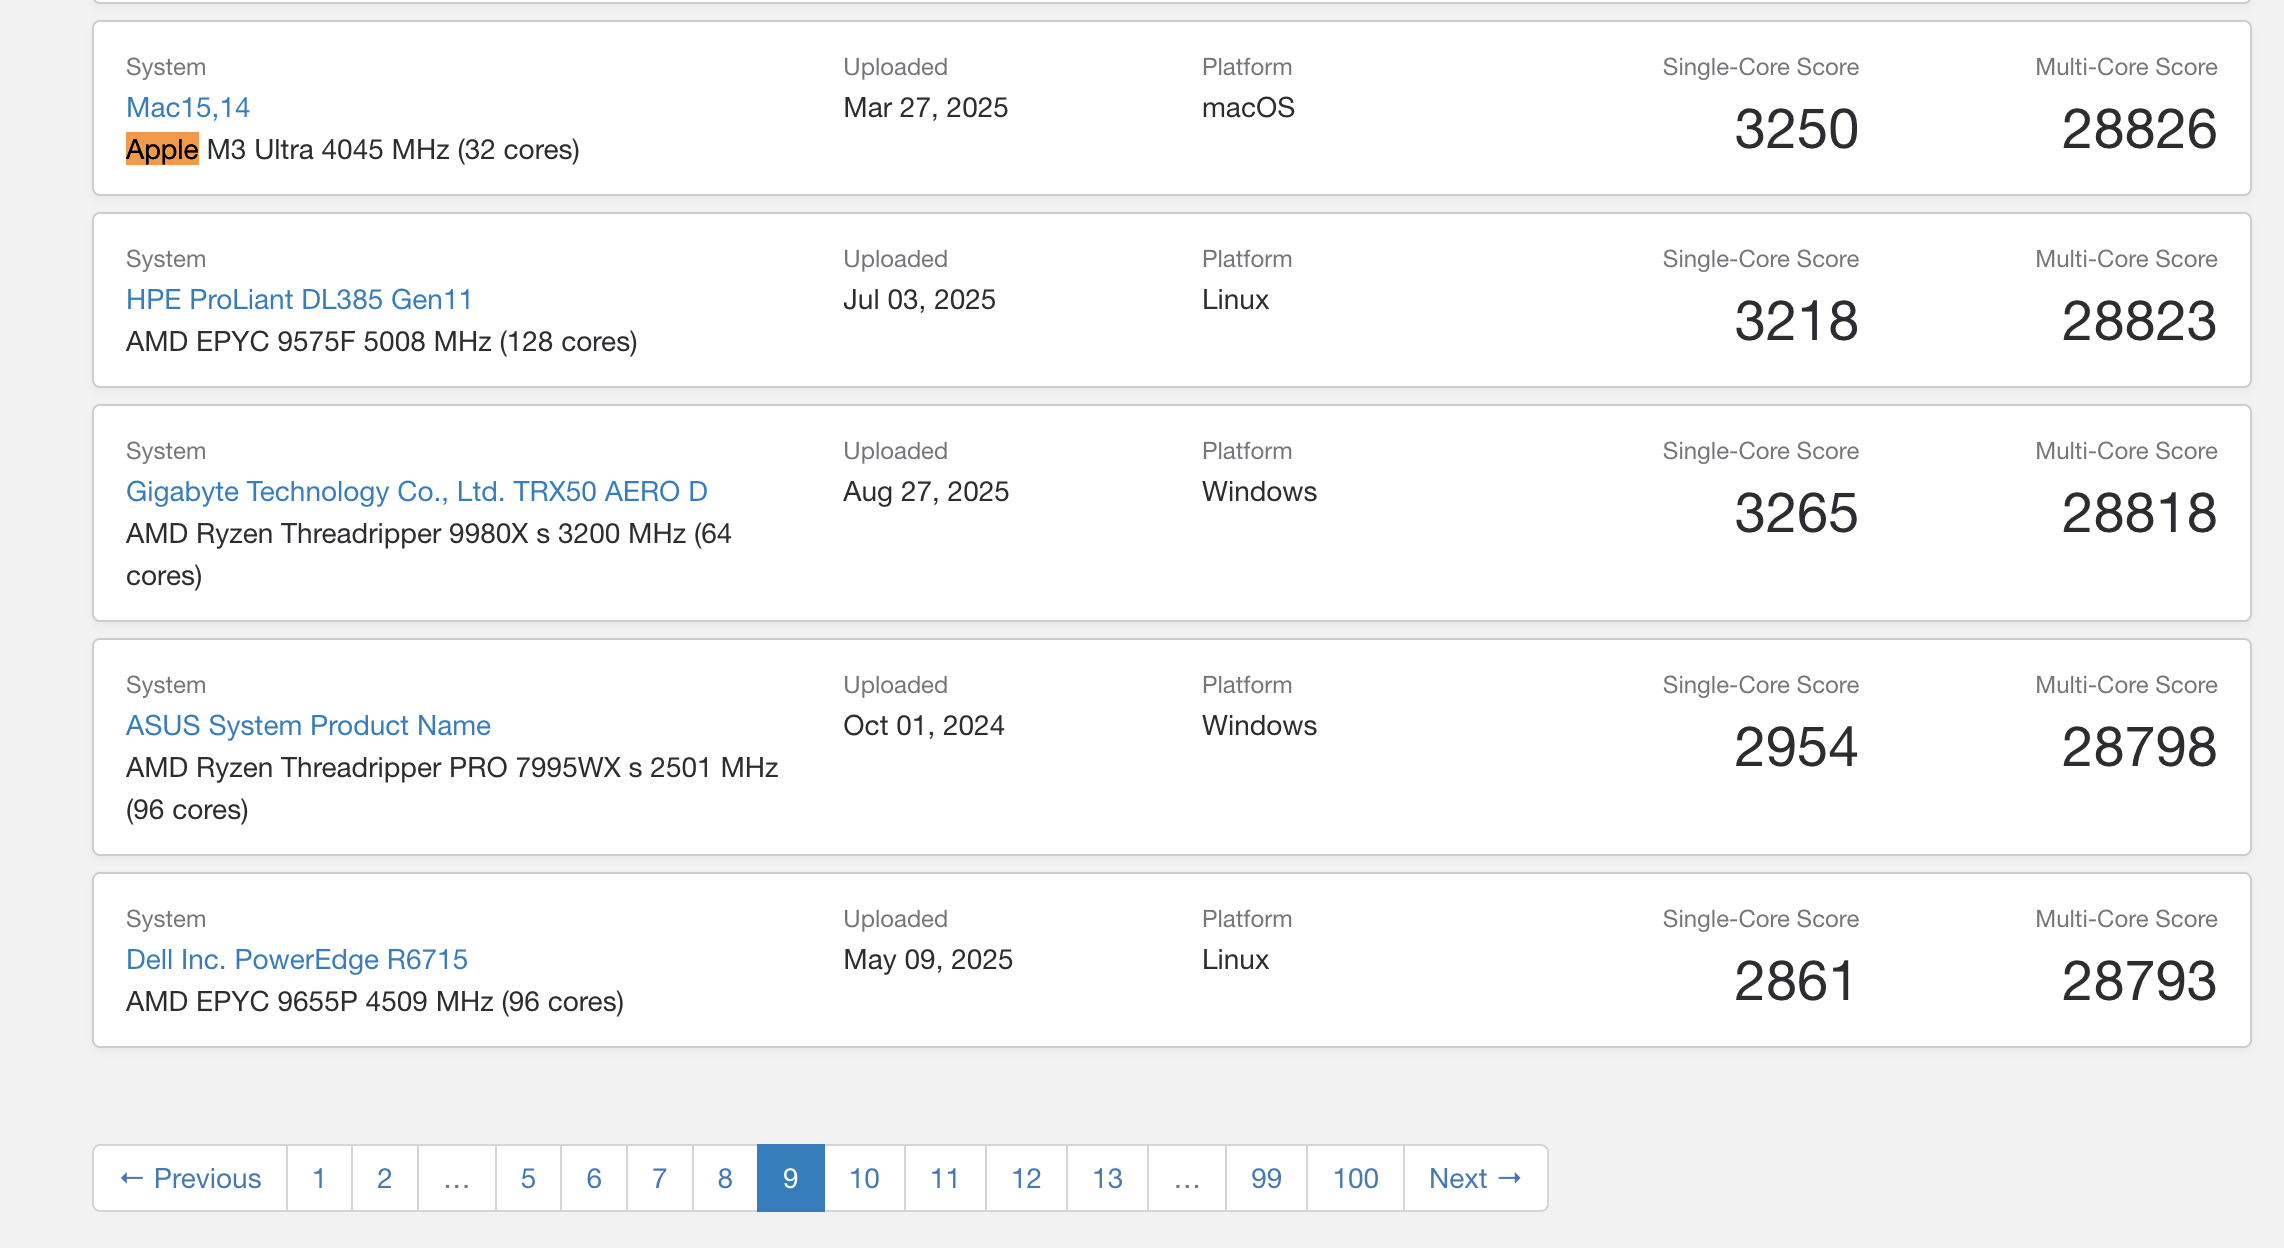Image resolution: width=2284 pixels, height=1248 pixels.
Task: Select page 7 in pagination
Action: (660, 1178)
